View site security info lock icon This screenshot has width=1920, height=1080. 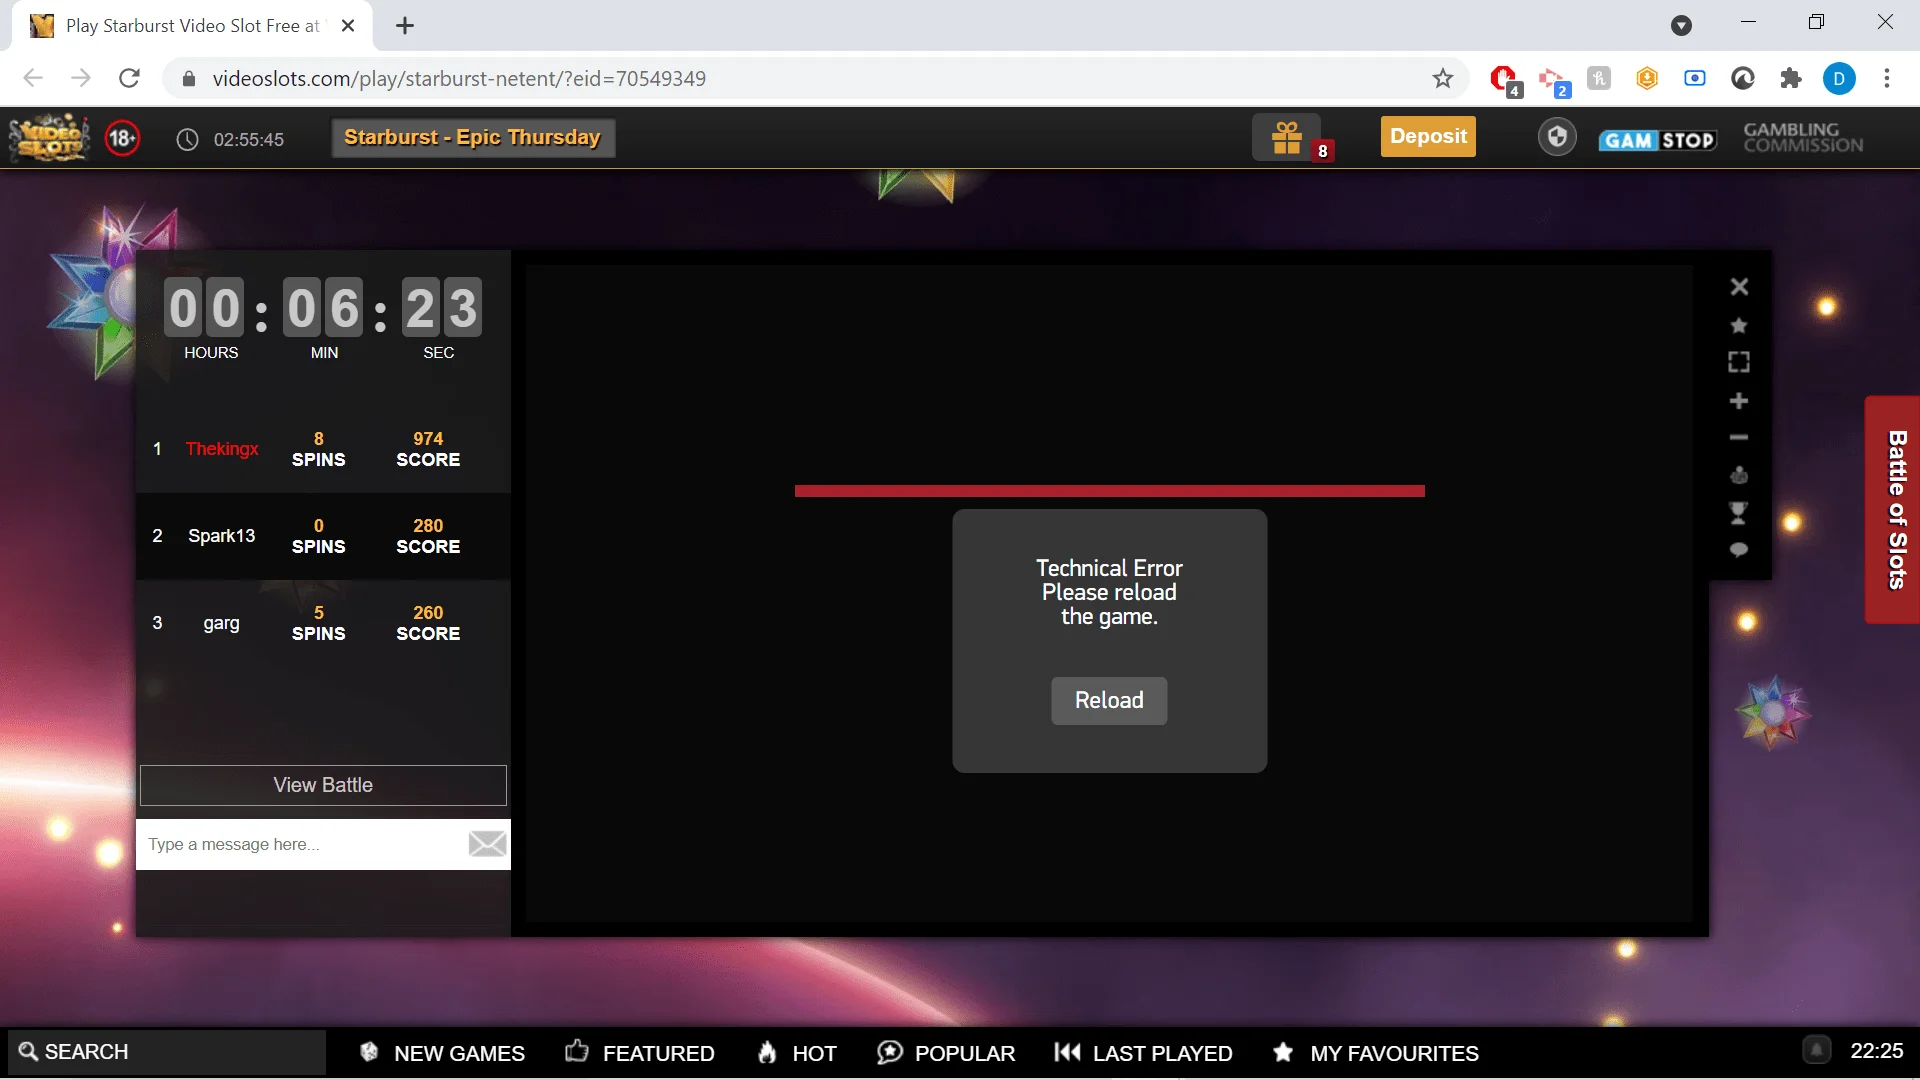coord(188,78)
